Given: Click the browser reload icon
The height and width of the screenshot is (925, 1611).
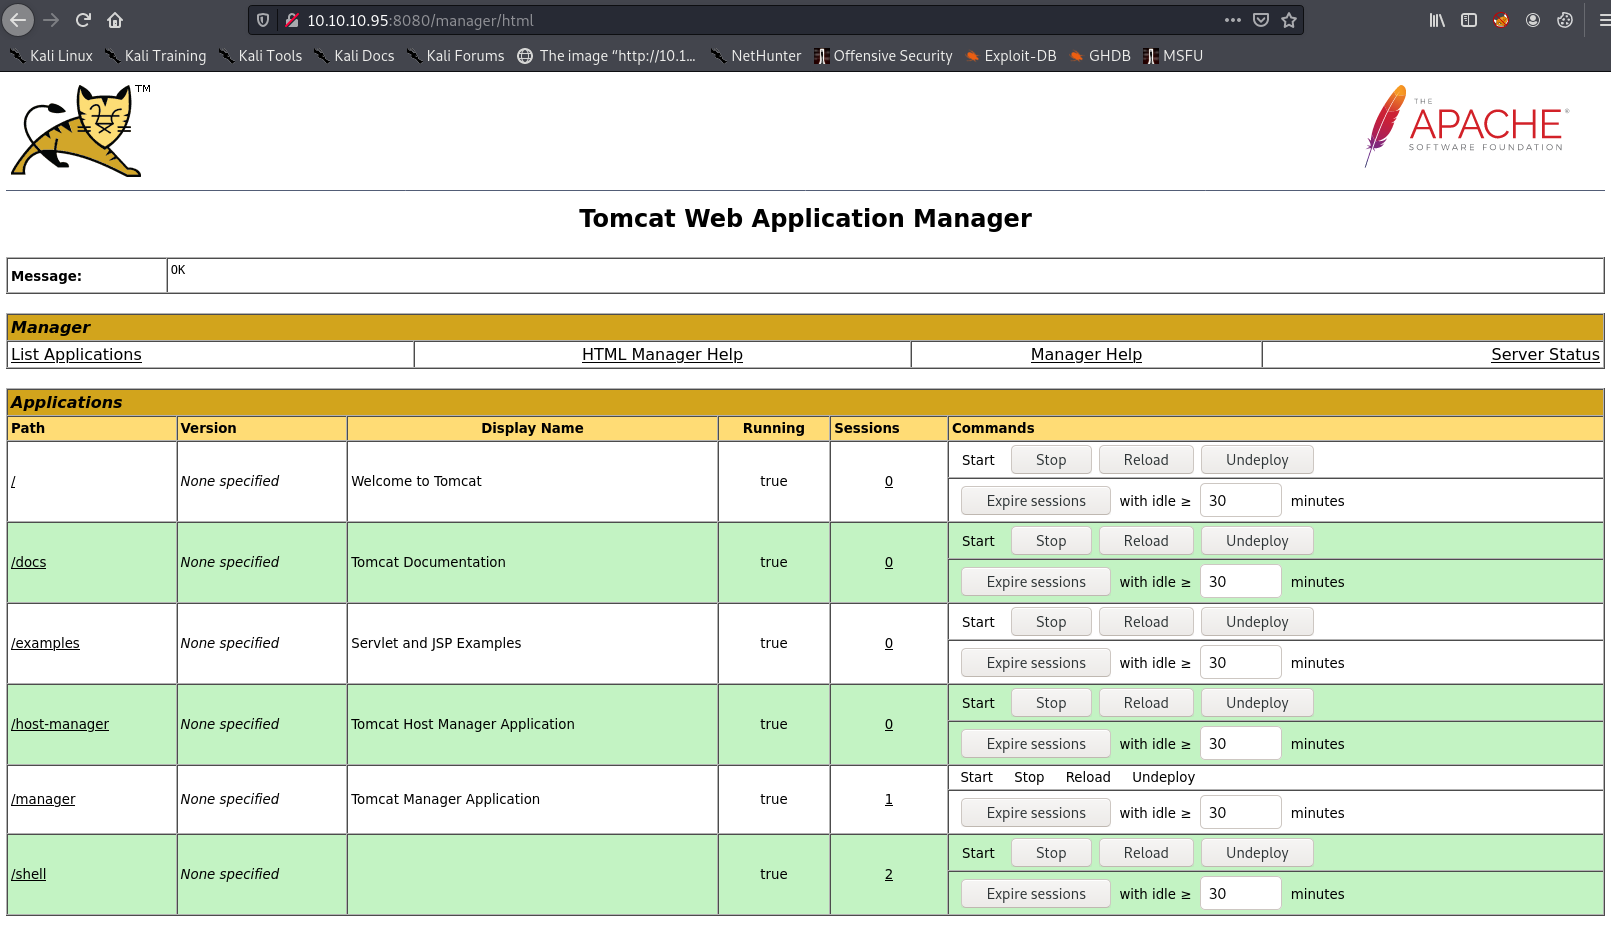Looking at the screenshot, I should pos(83,20).
